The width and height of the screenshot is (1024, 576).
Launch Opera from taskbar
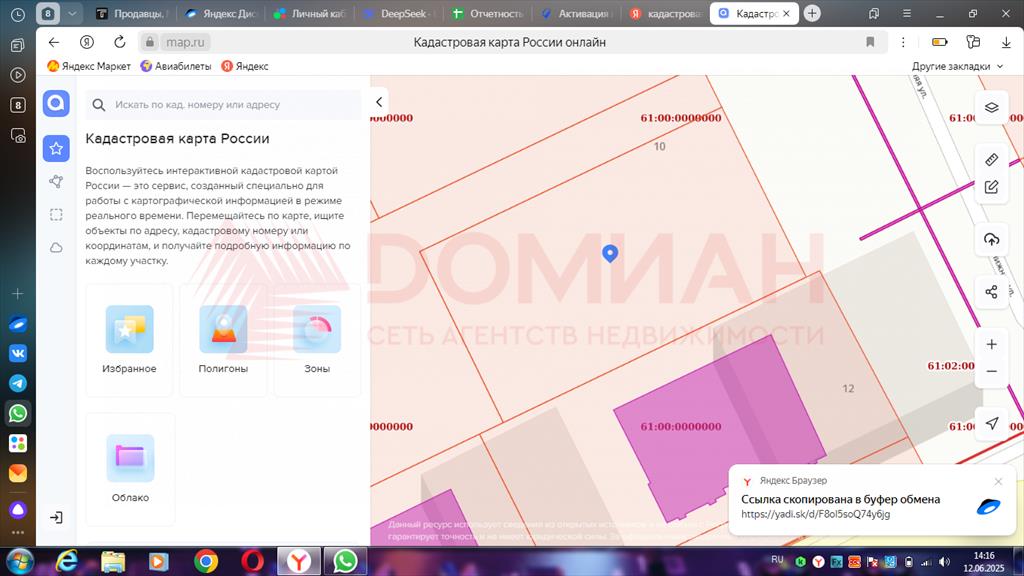pos(253,562)
